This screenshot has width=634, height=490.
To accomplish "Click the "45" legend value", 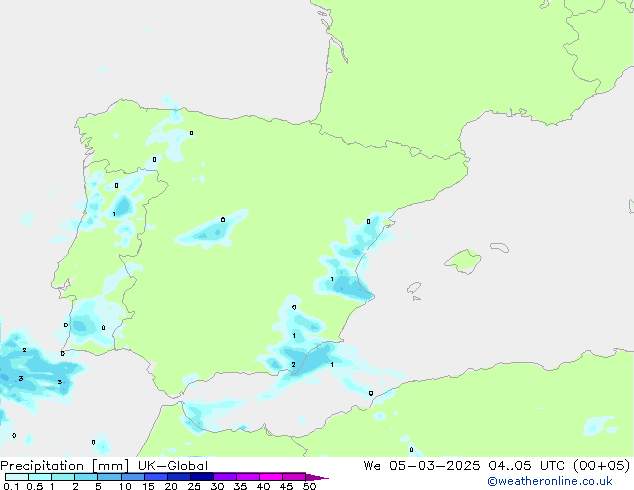I will (x=286, y=486).
